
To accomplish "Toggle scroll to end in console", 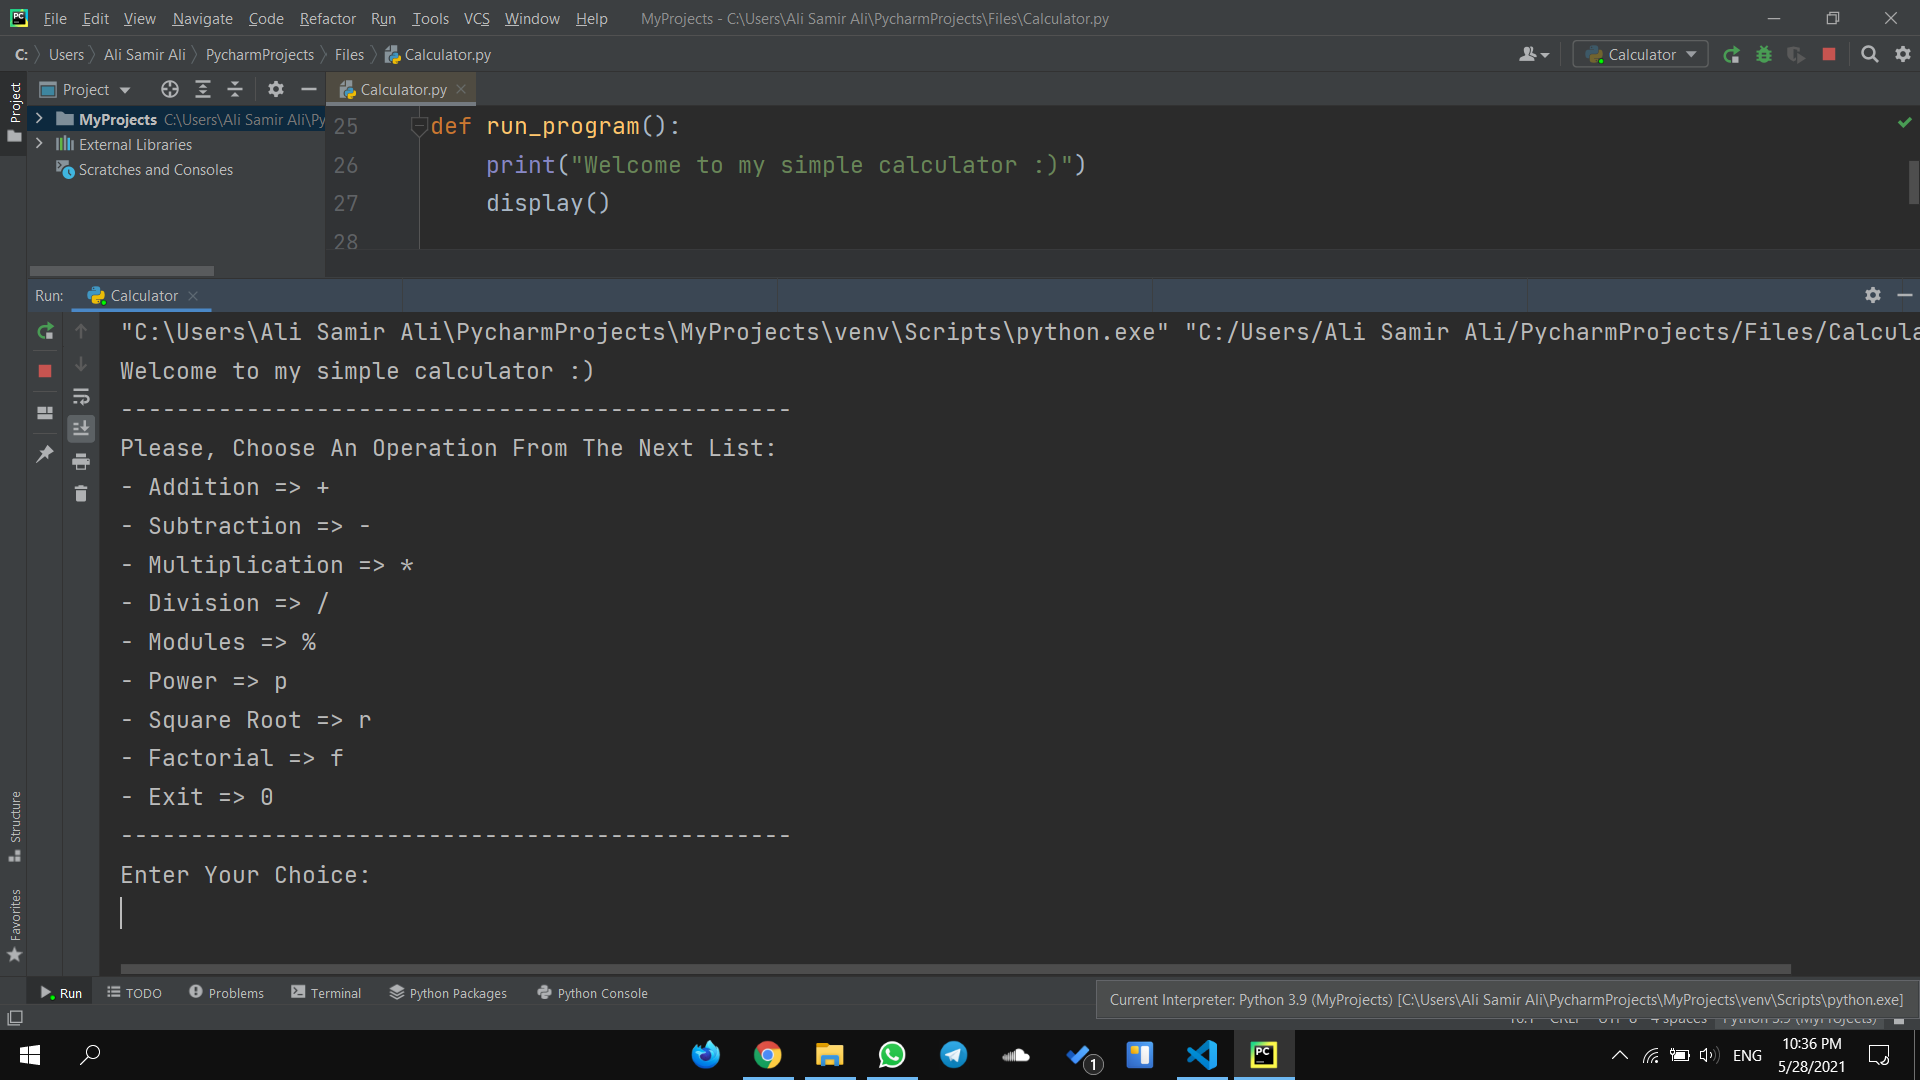I will tap(81, 428).
